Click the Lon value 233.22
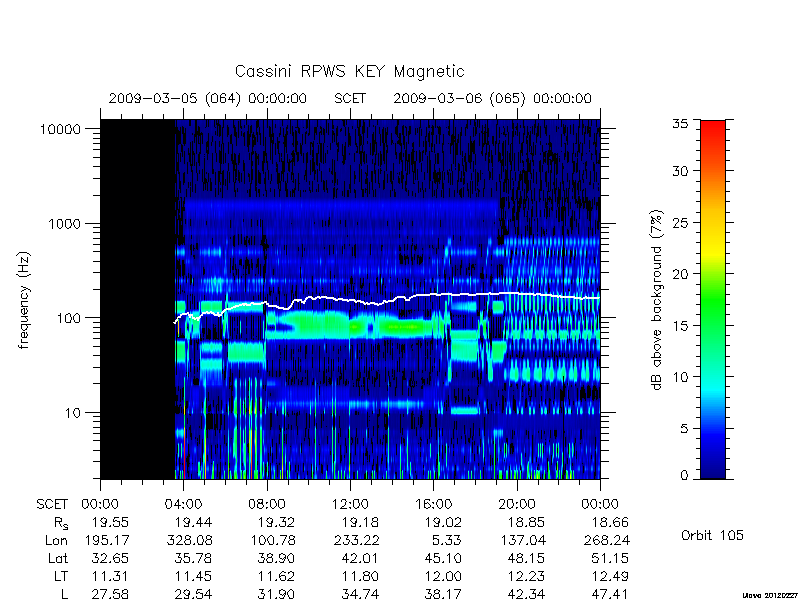The width and height of the screenshot is (800, 600). pyautogui.click(x=356, y=540)
